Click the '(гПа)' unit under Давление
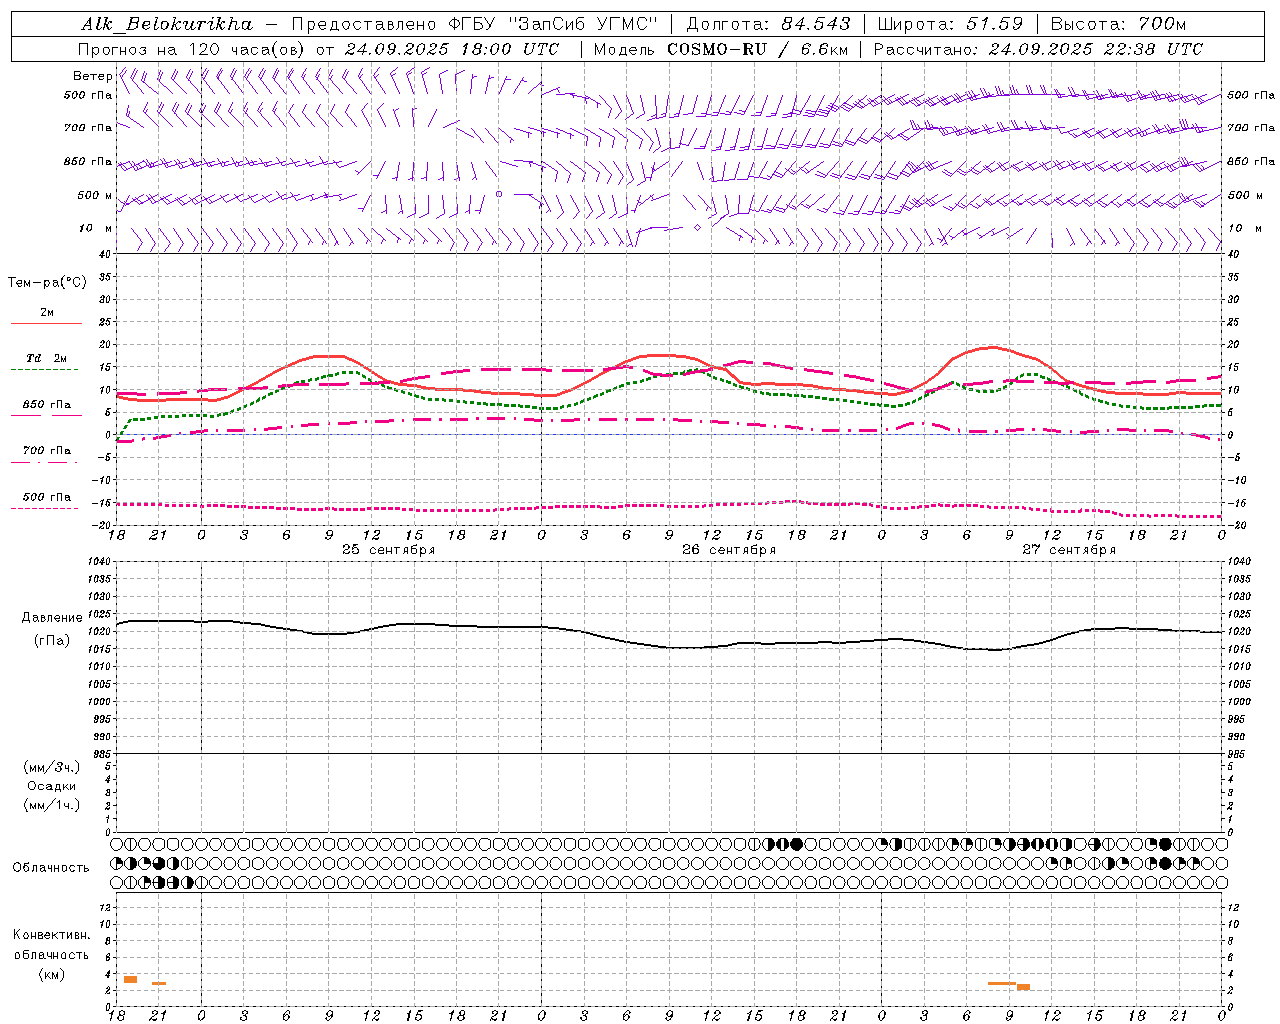 click(52, 640)
